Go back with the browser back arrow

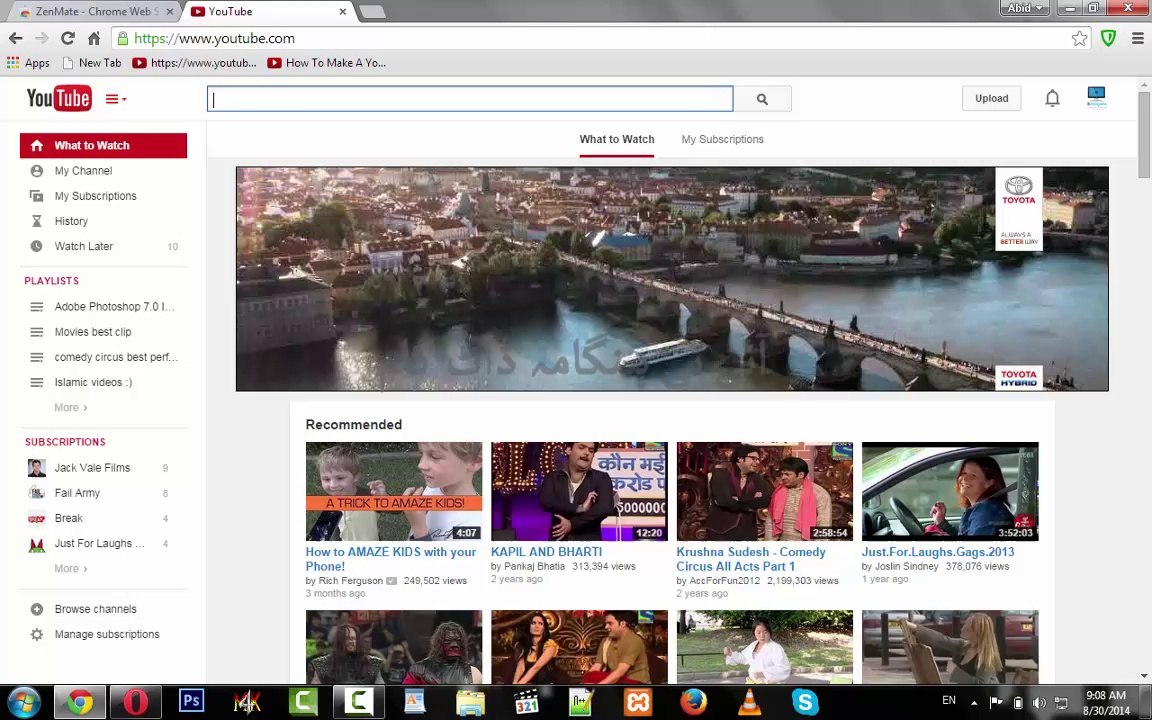[x=15, y=38]
